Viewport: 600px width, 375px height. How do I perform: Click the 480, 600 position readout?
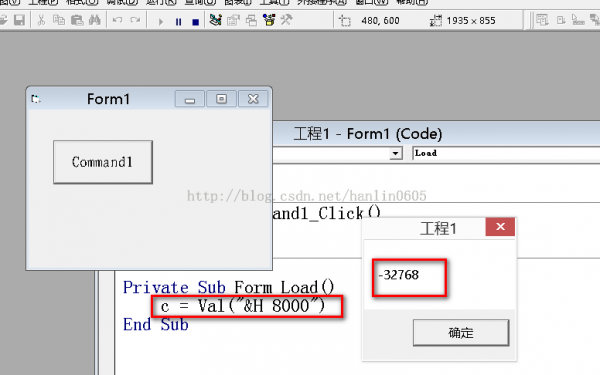pos(380,21)
